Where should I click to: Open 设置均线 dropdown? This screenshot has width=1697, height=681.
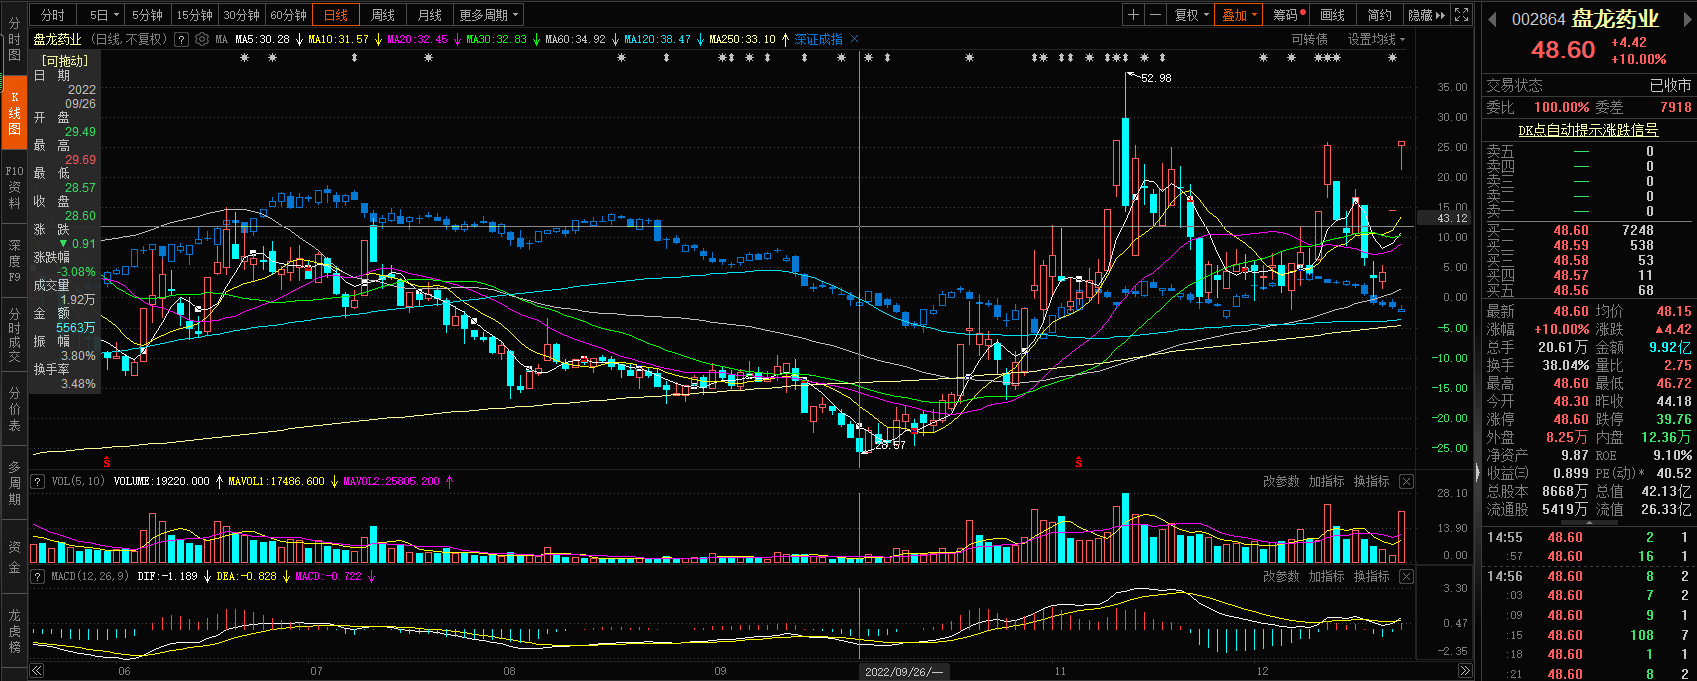coord(1376,40)
